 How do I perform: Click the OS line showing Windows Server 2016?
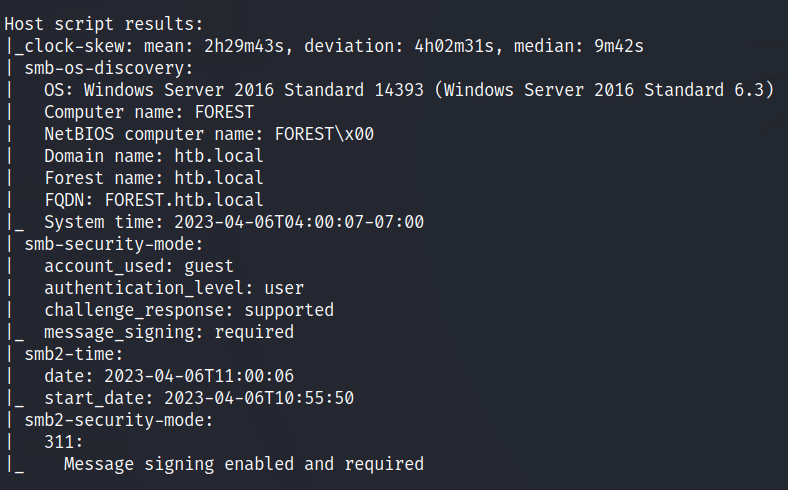408,90
